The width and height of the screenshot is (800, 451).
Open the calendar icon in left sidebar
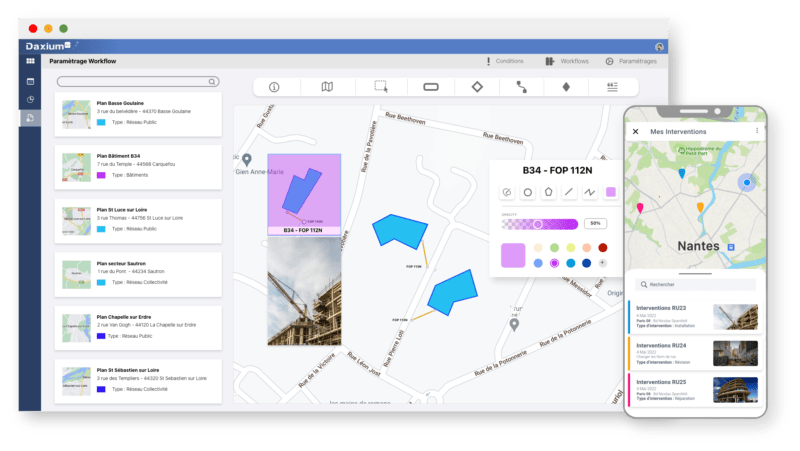31,81
